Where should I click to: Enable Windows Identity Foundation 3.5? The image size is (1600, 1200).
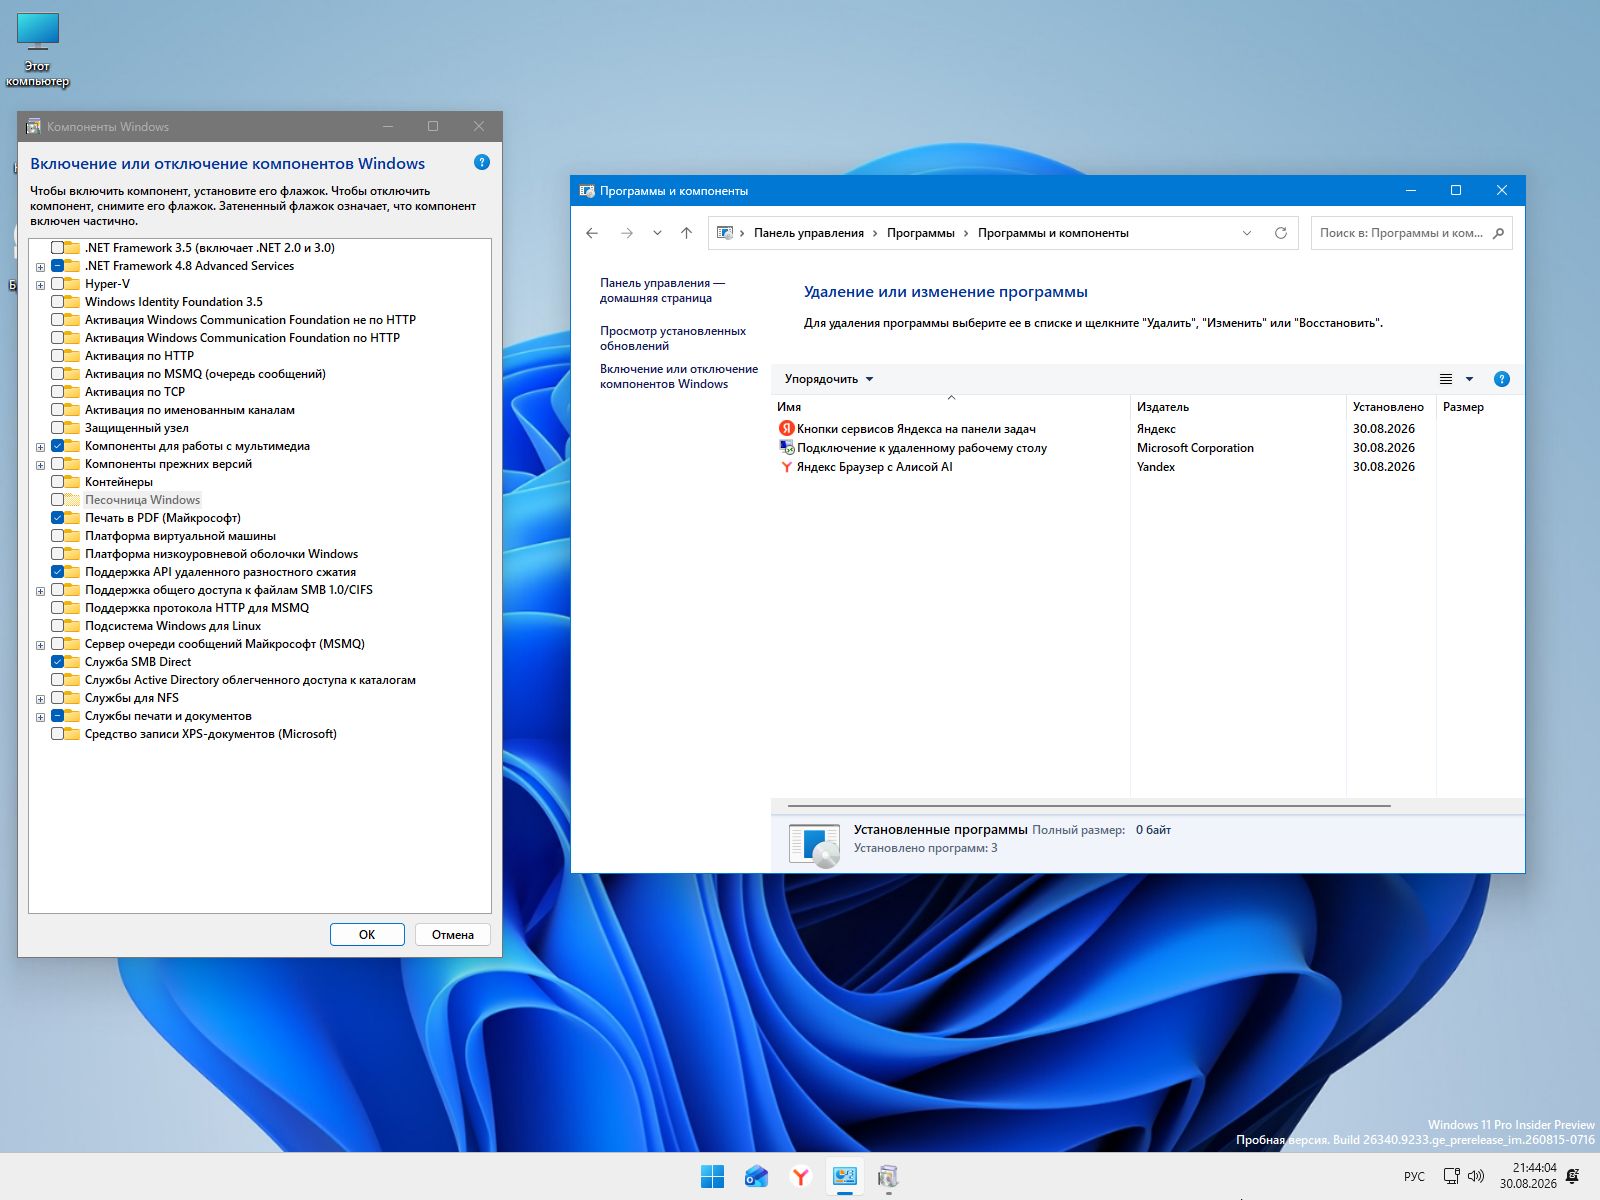click(x=57, y=302)
